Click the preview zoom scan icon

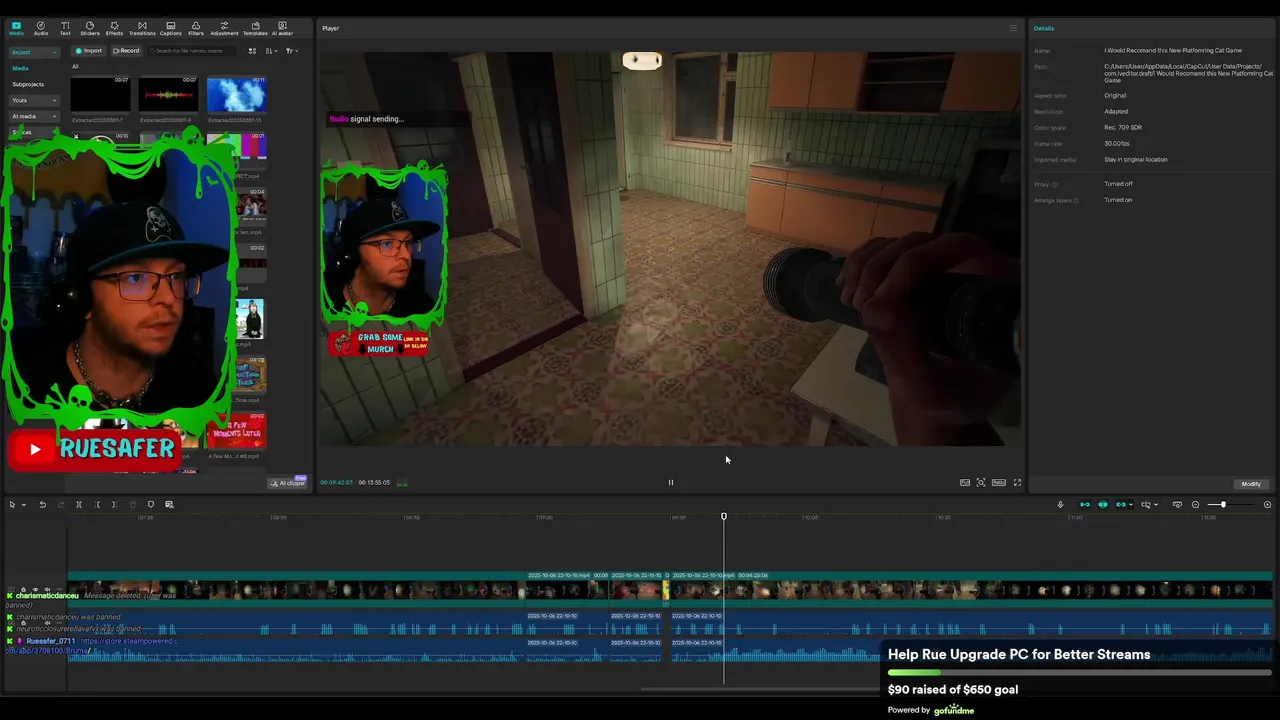pyautogui.click(x=981, y=482)
